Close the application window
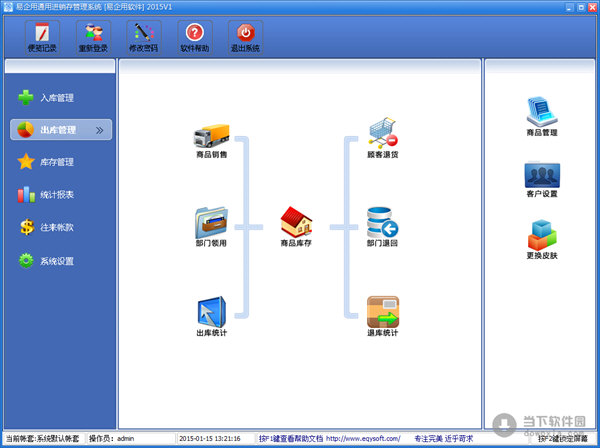The image size is (600, 448). (592, 7)
